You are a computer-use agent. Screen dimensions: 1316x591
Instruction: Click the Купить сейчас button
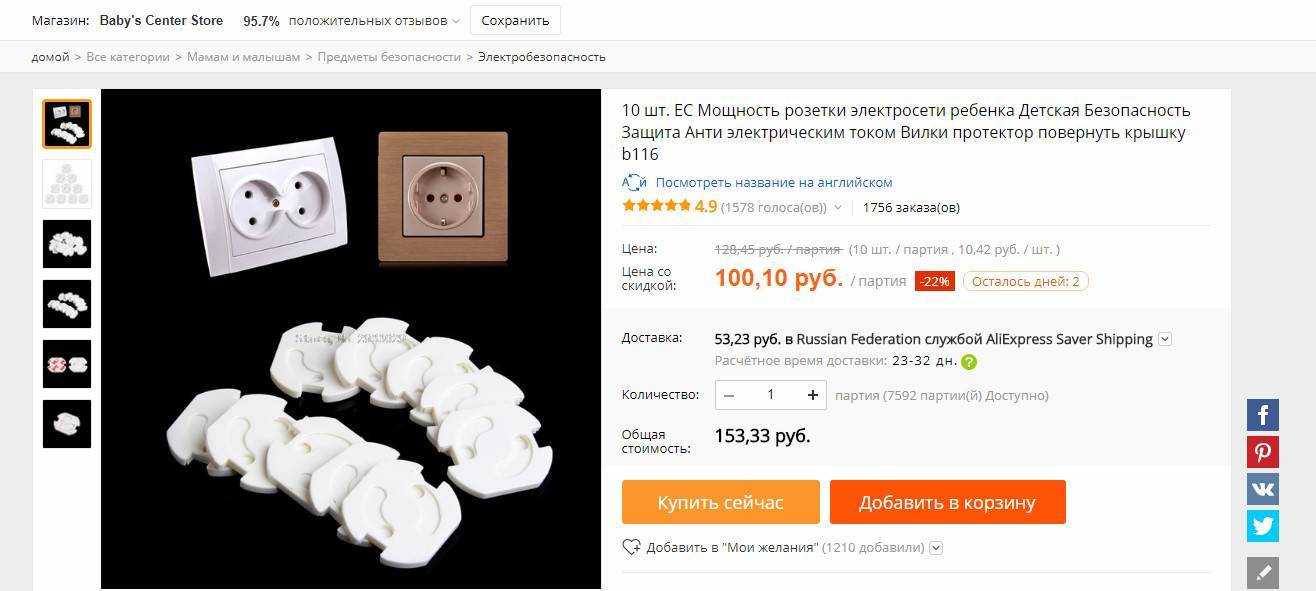point(721,502)
